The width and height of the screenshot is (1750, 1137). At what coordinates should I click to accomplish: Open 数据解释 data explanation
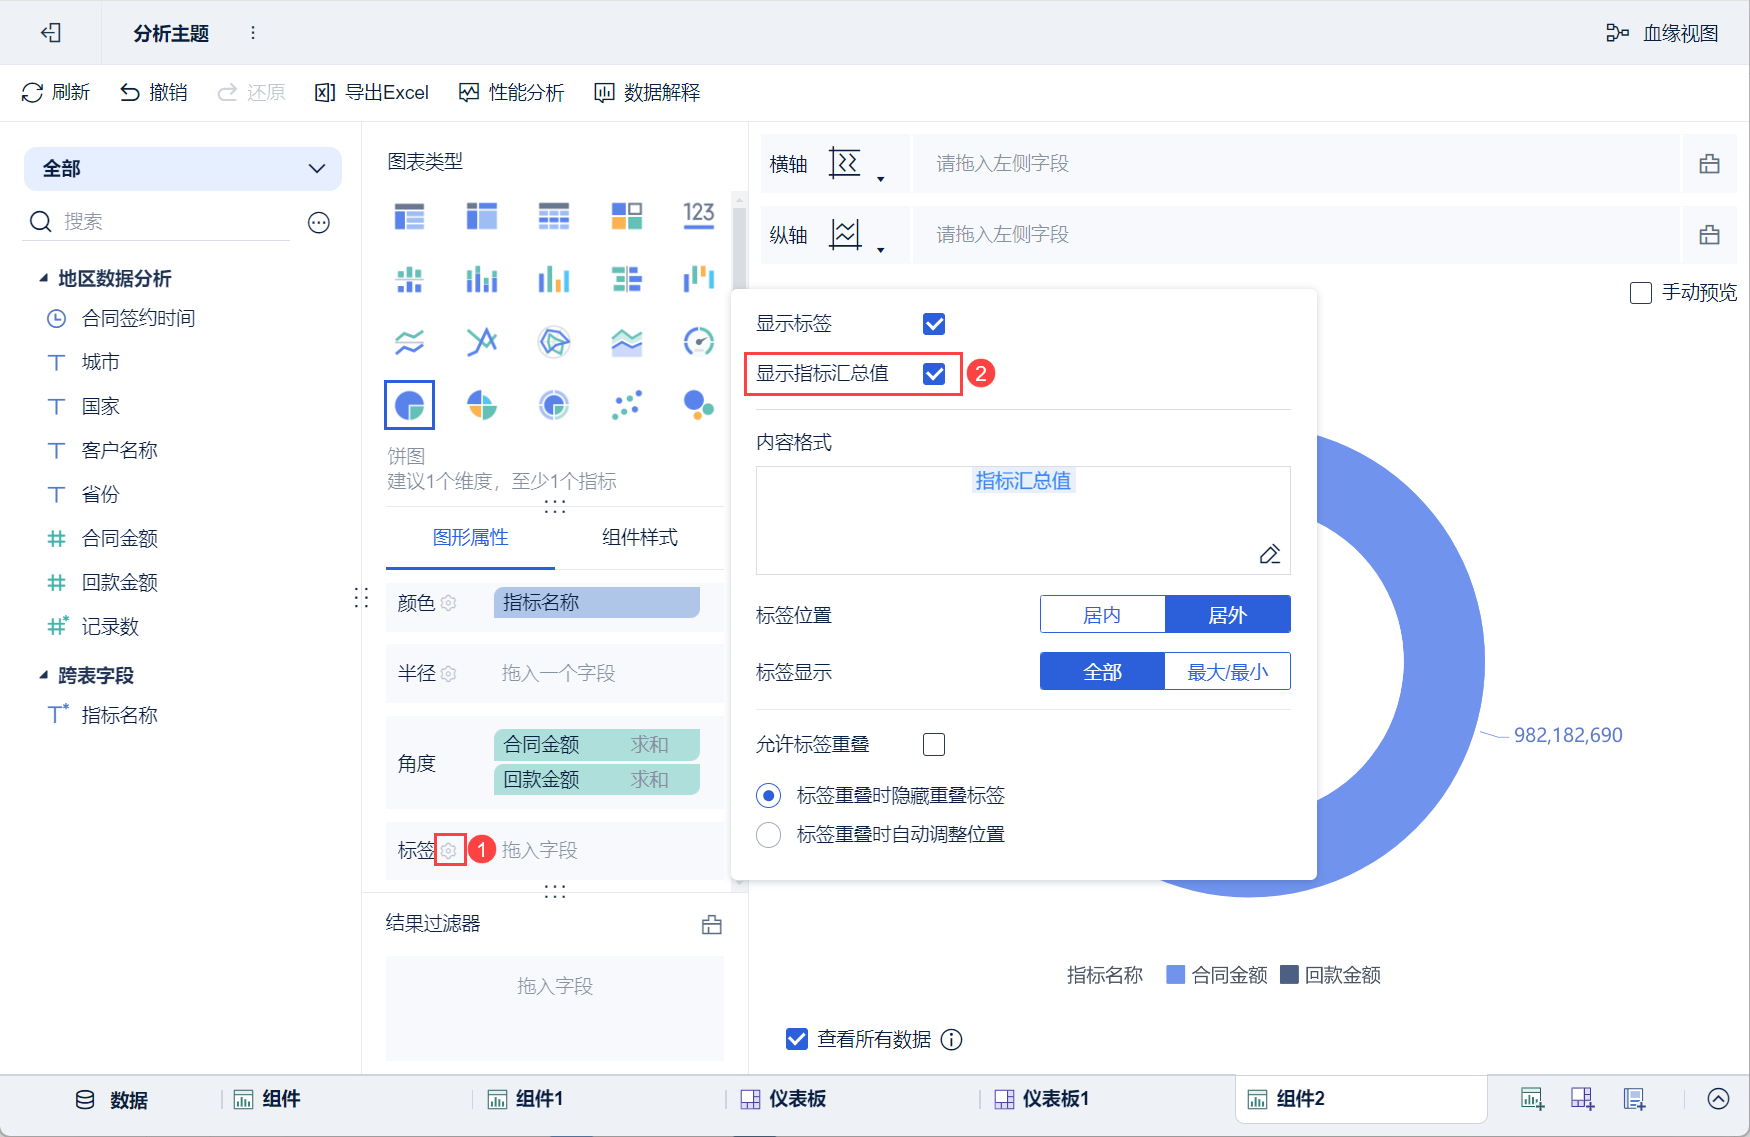647,92
